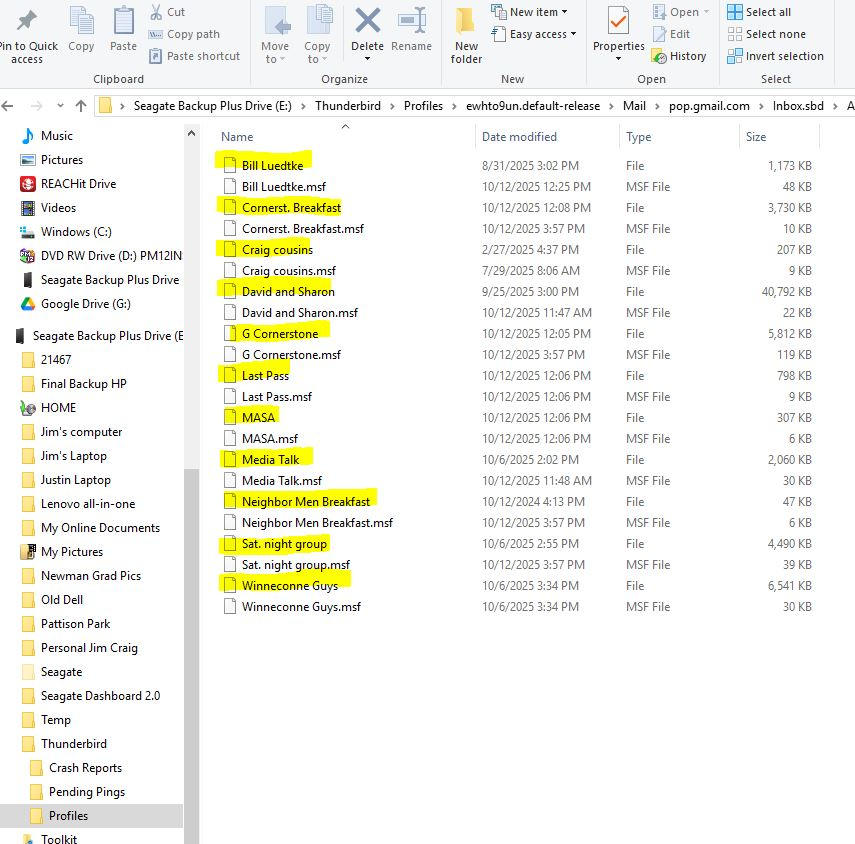Select the Winneconne Guys.msf file
Screen dimensions: 855x844
301,606
